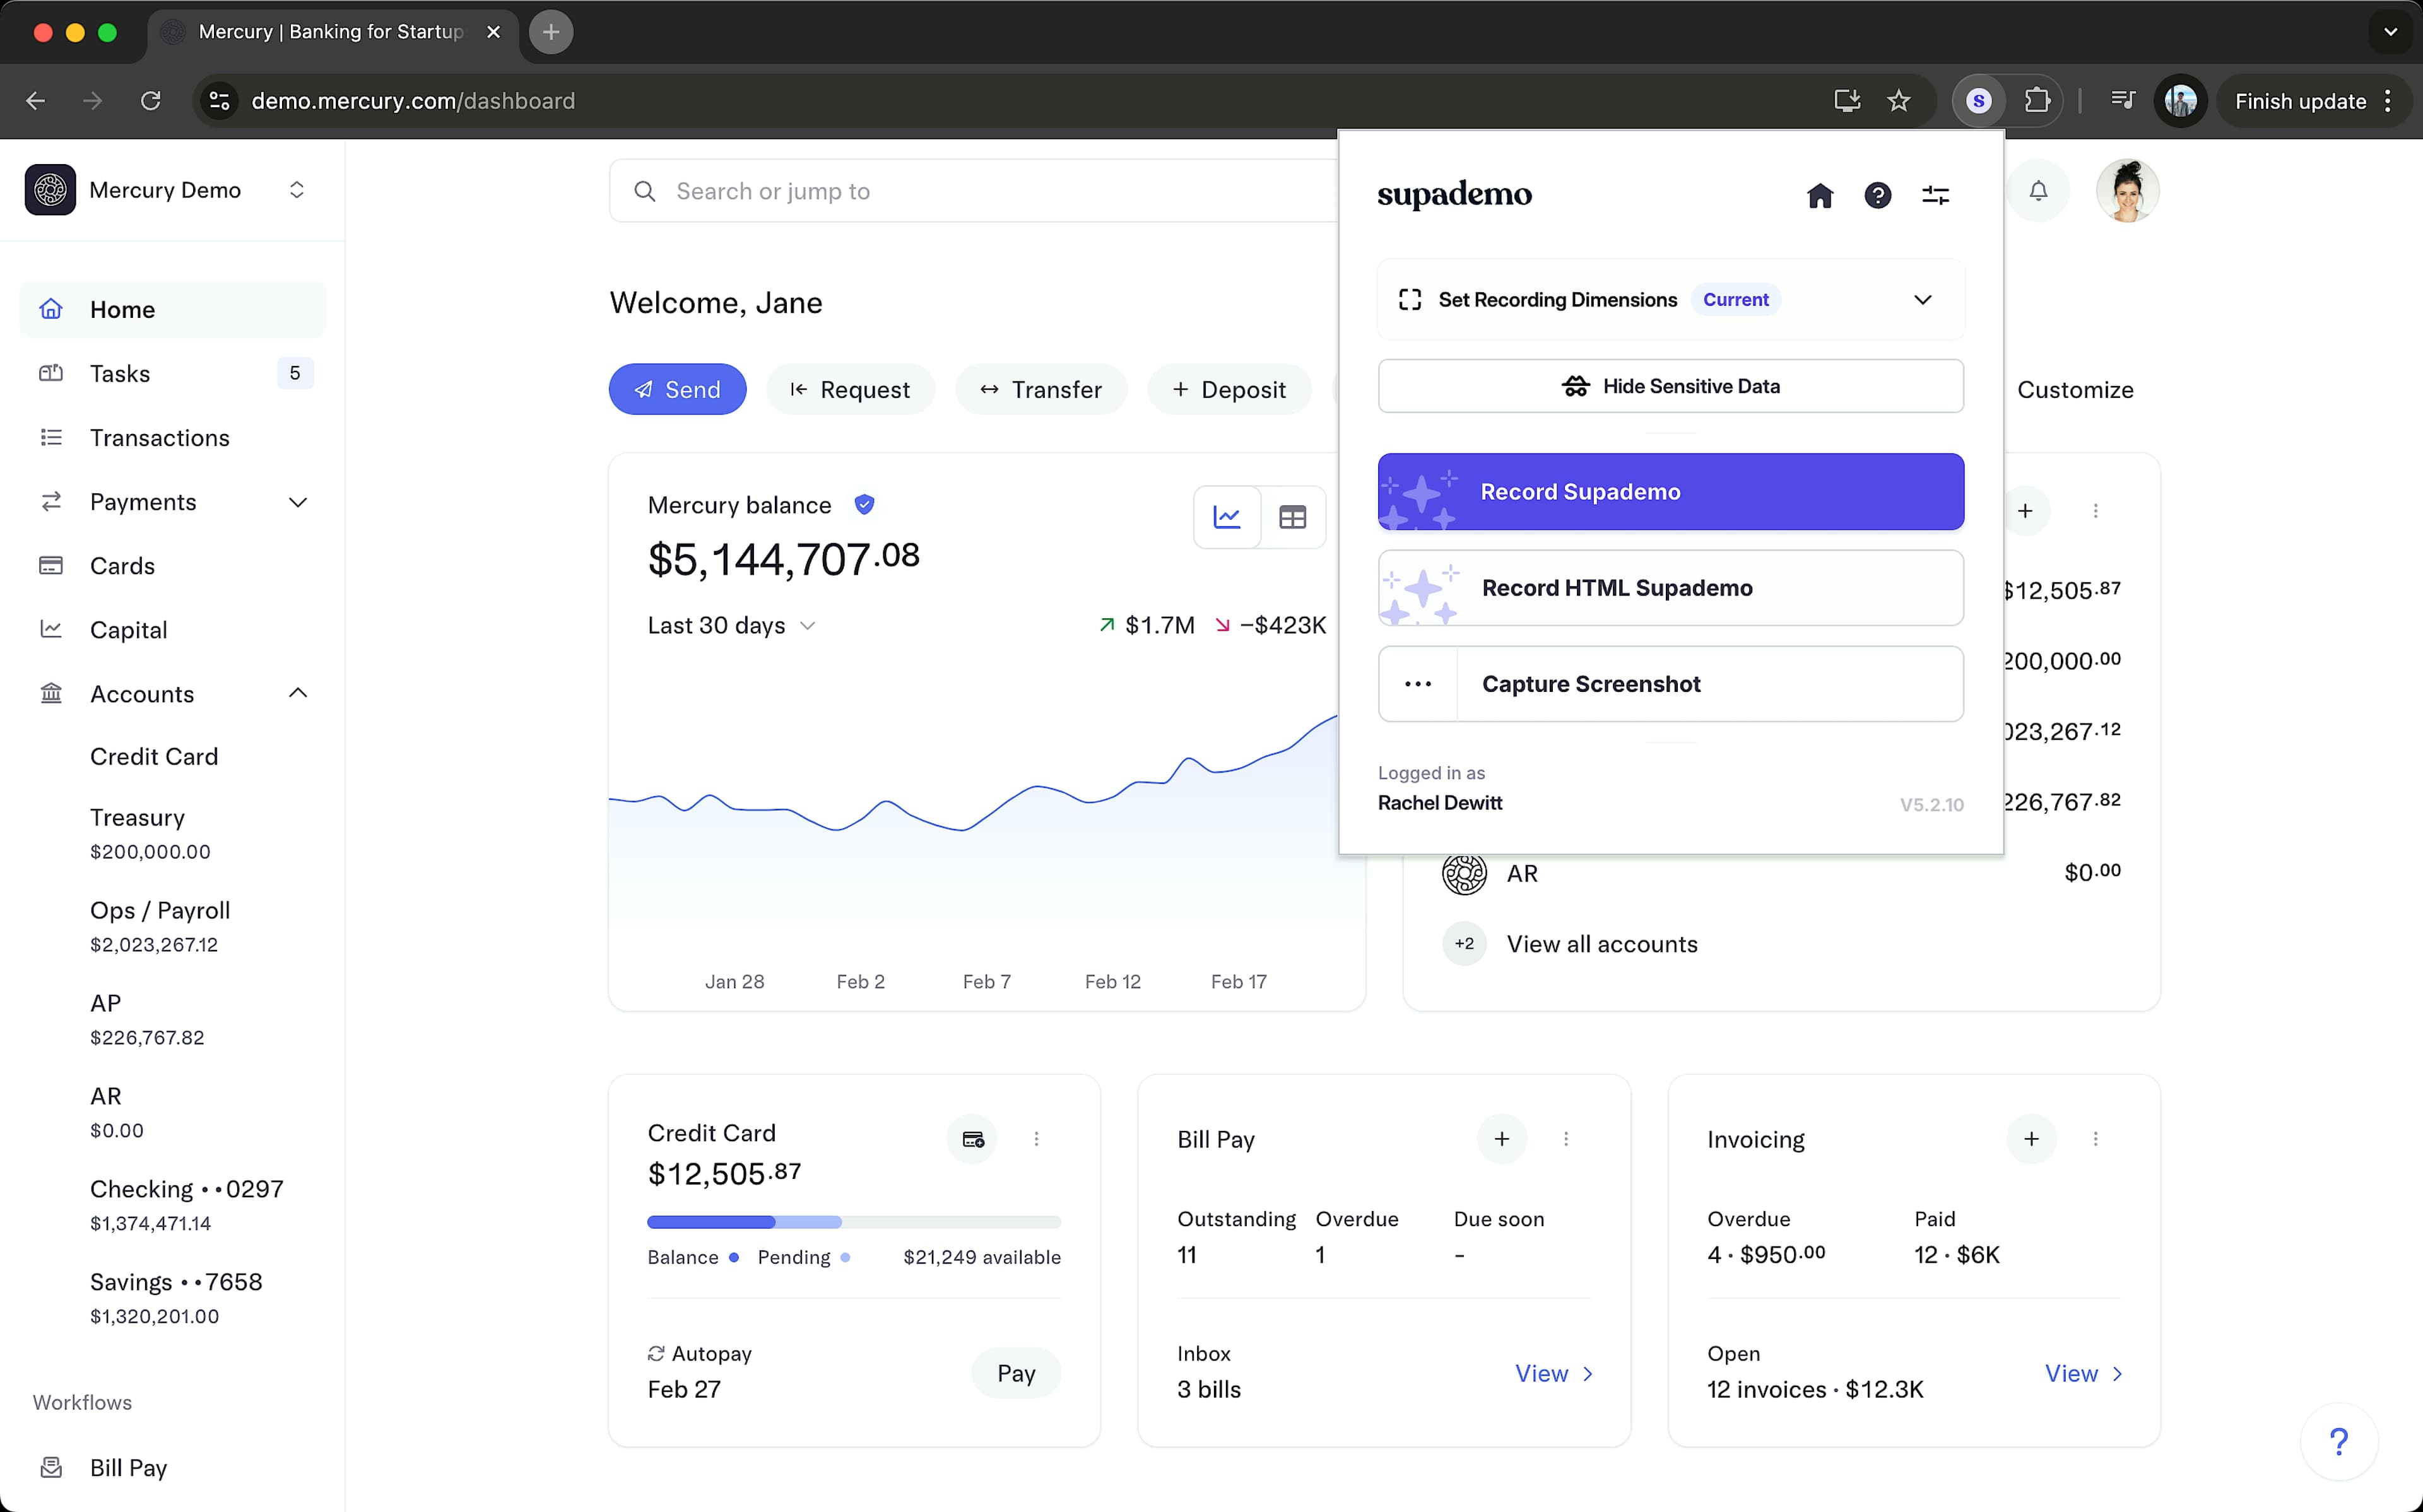Open the Chrome tab search dropdown

2391,32
